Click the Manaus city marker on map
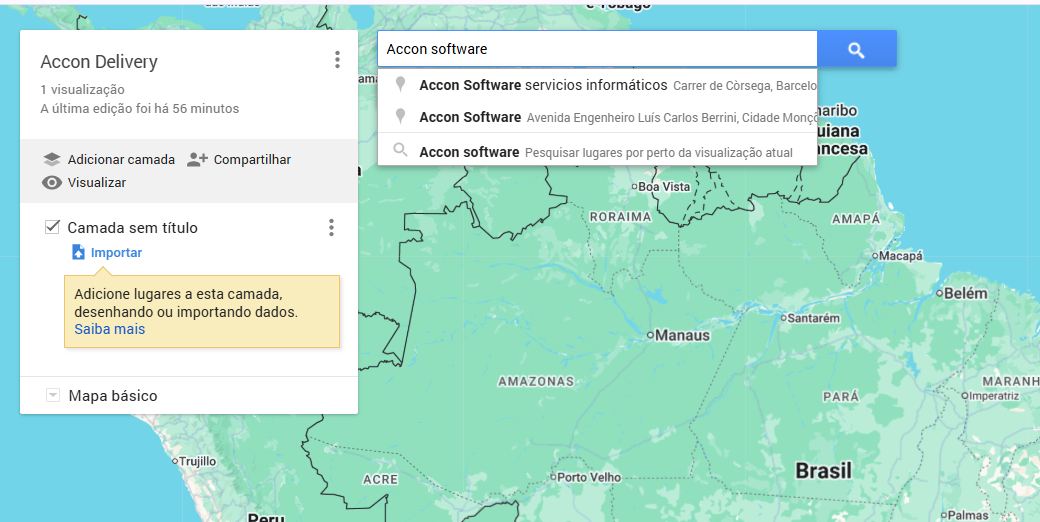Image resolution: width=1040 pixels, height=522 pixels. (650, 335)
